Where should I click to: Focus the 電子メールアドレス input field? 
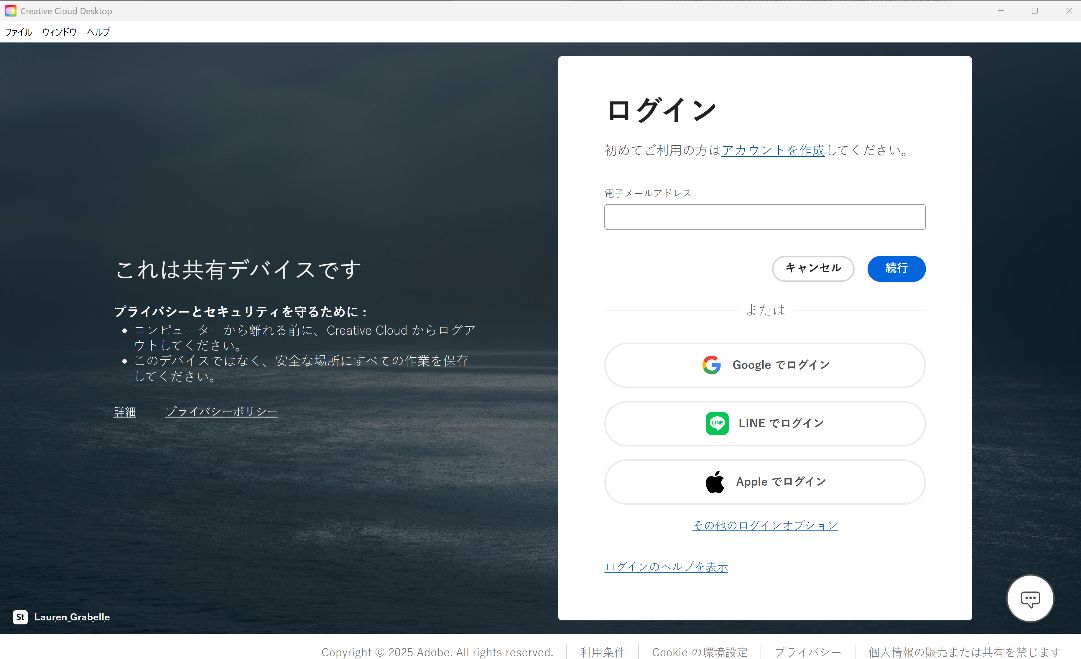click(x=765, y=217)
